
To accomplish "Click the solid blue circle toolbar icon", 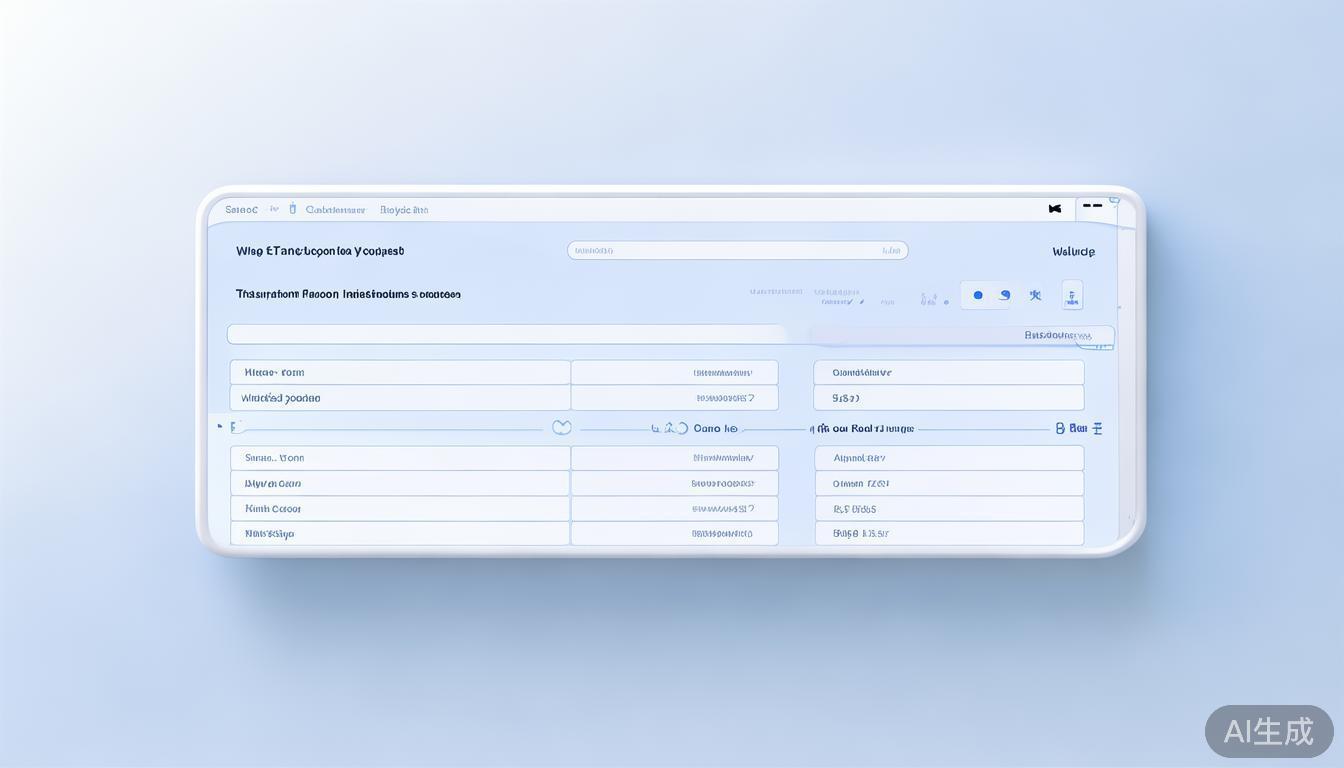I will coord(977,295).
